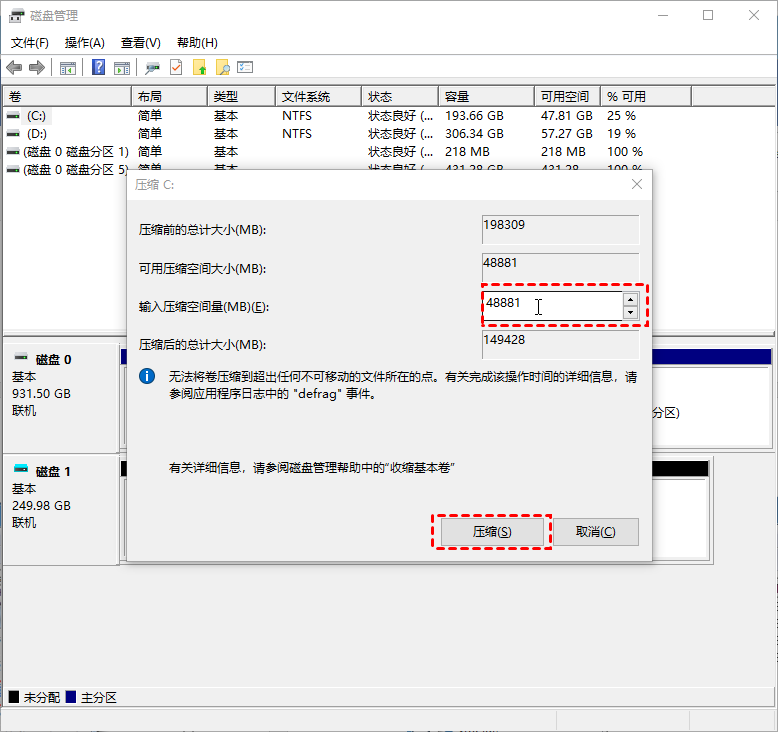This screenshot has height=732, width=778.
Task: Open the 操作(A) menu
Action: coord(84,43)
